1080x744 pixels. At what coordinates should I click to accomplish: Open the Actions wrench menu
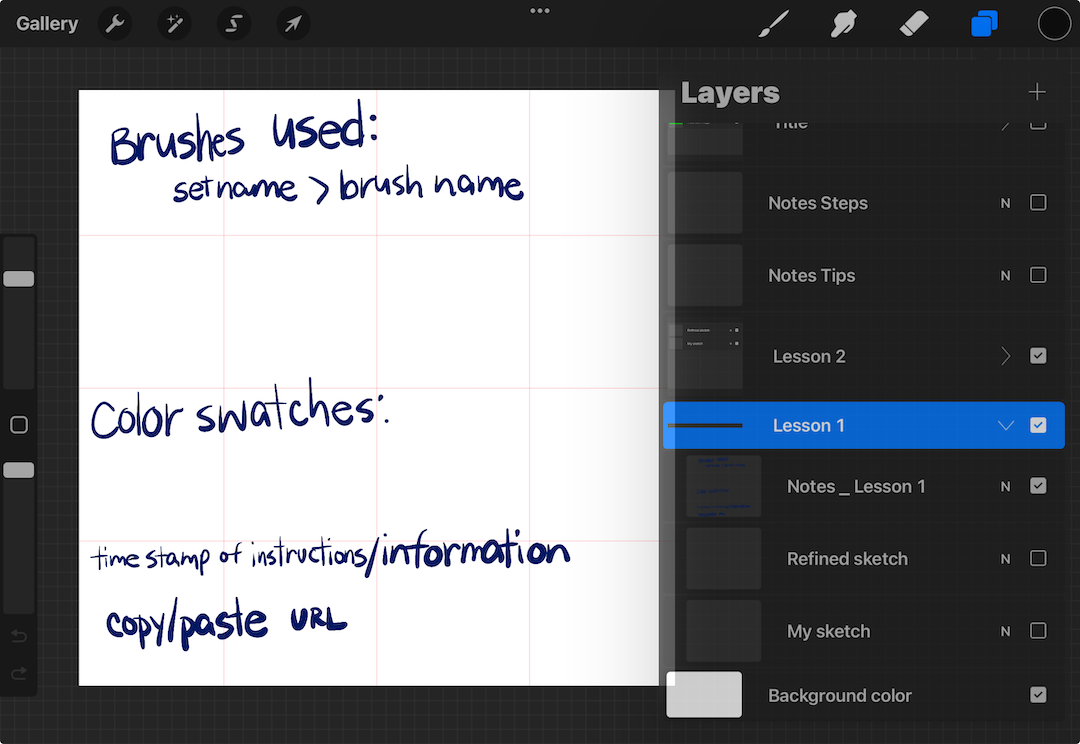(x=115, y=23)
